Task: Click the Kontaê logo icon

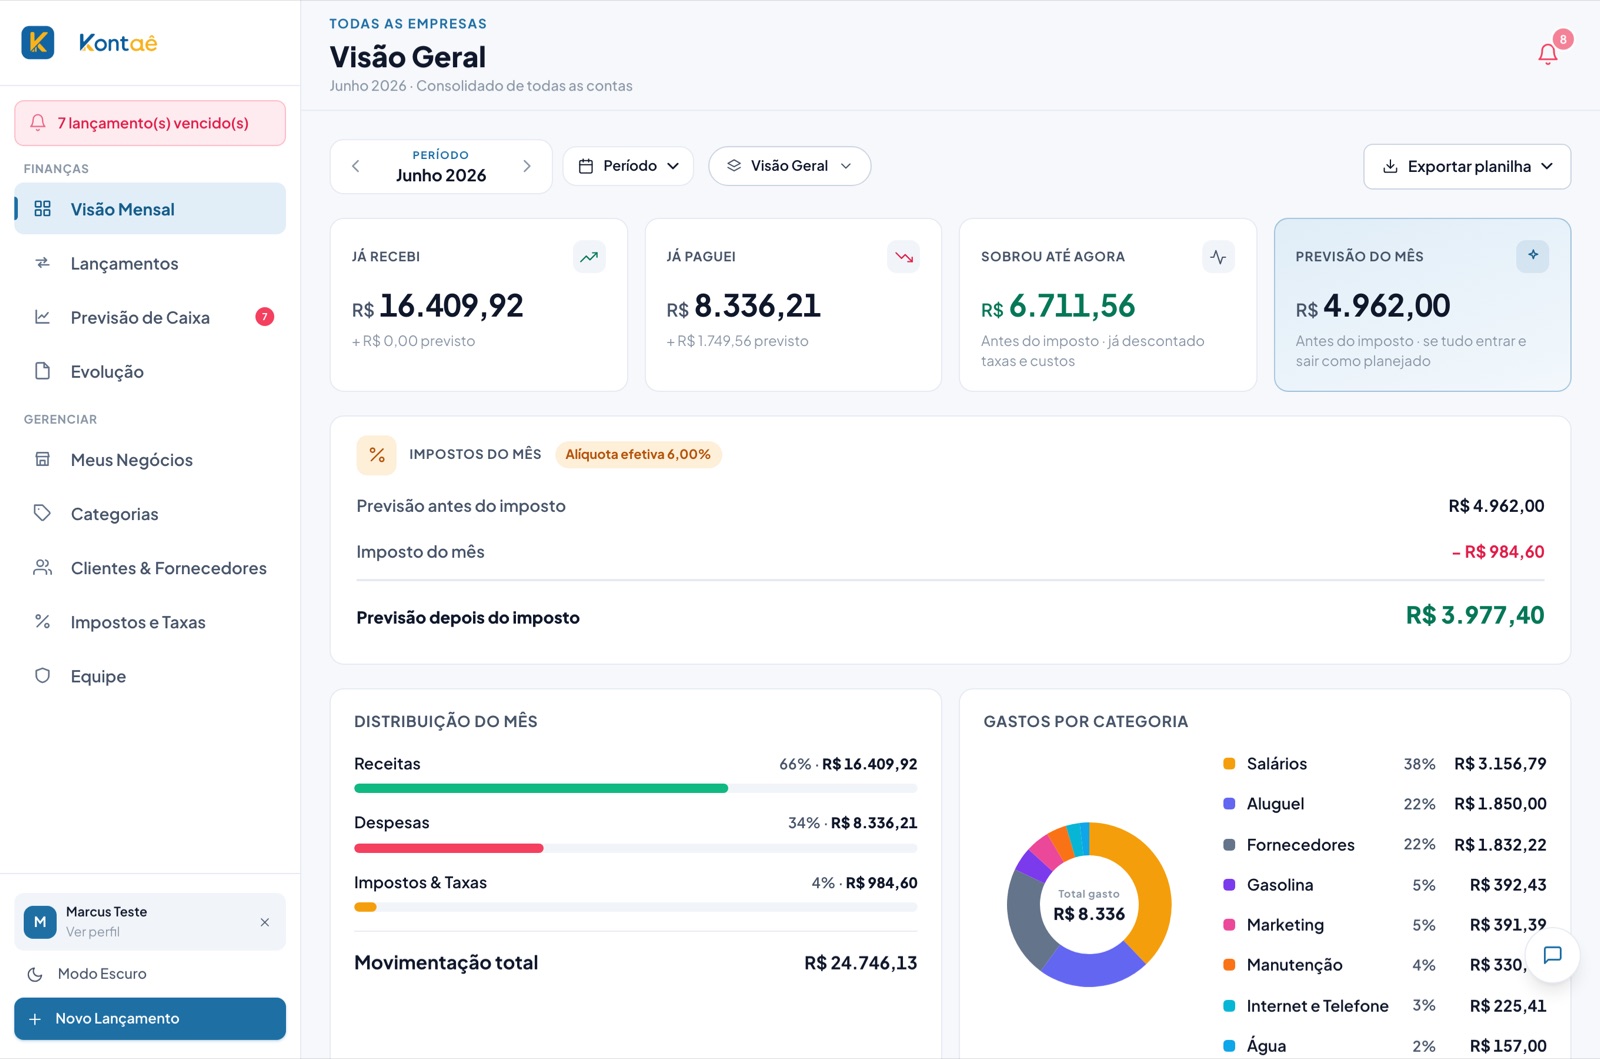Action: [x=38, y=42]
